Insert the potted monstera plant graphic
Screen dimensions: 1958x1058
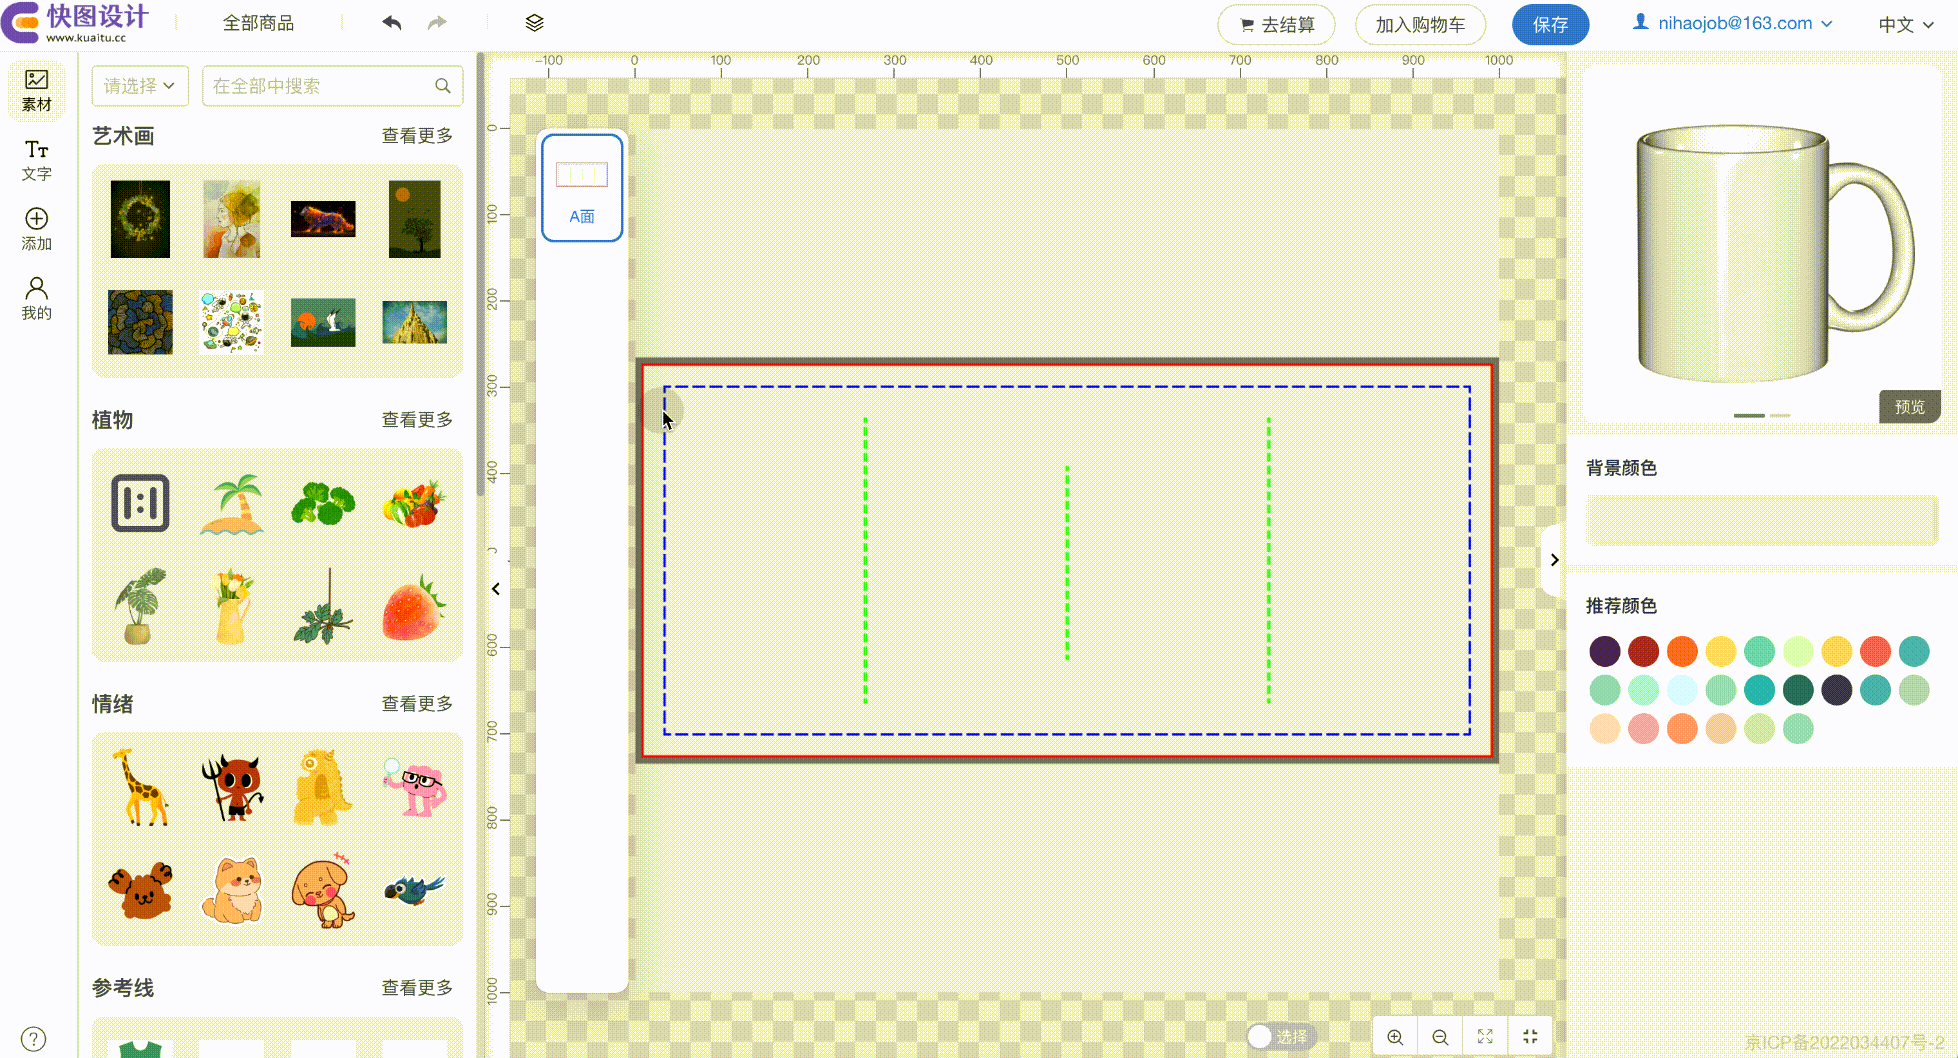pos(140,607)
